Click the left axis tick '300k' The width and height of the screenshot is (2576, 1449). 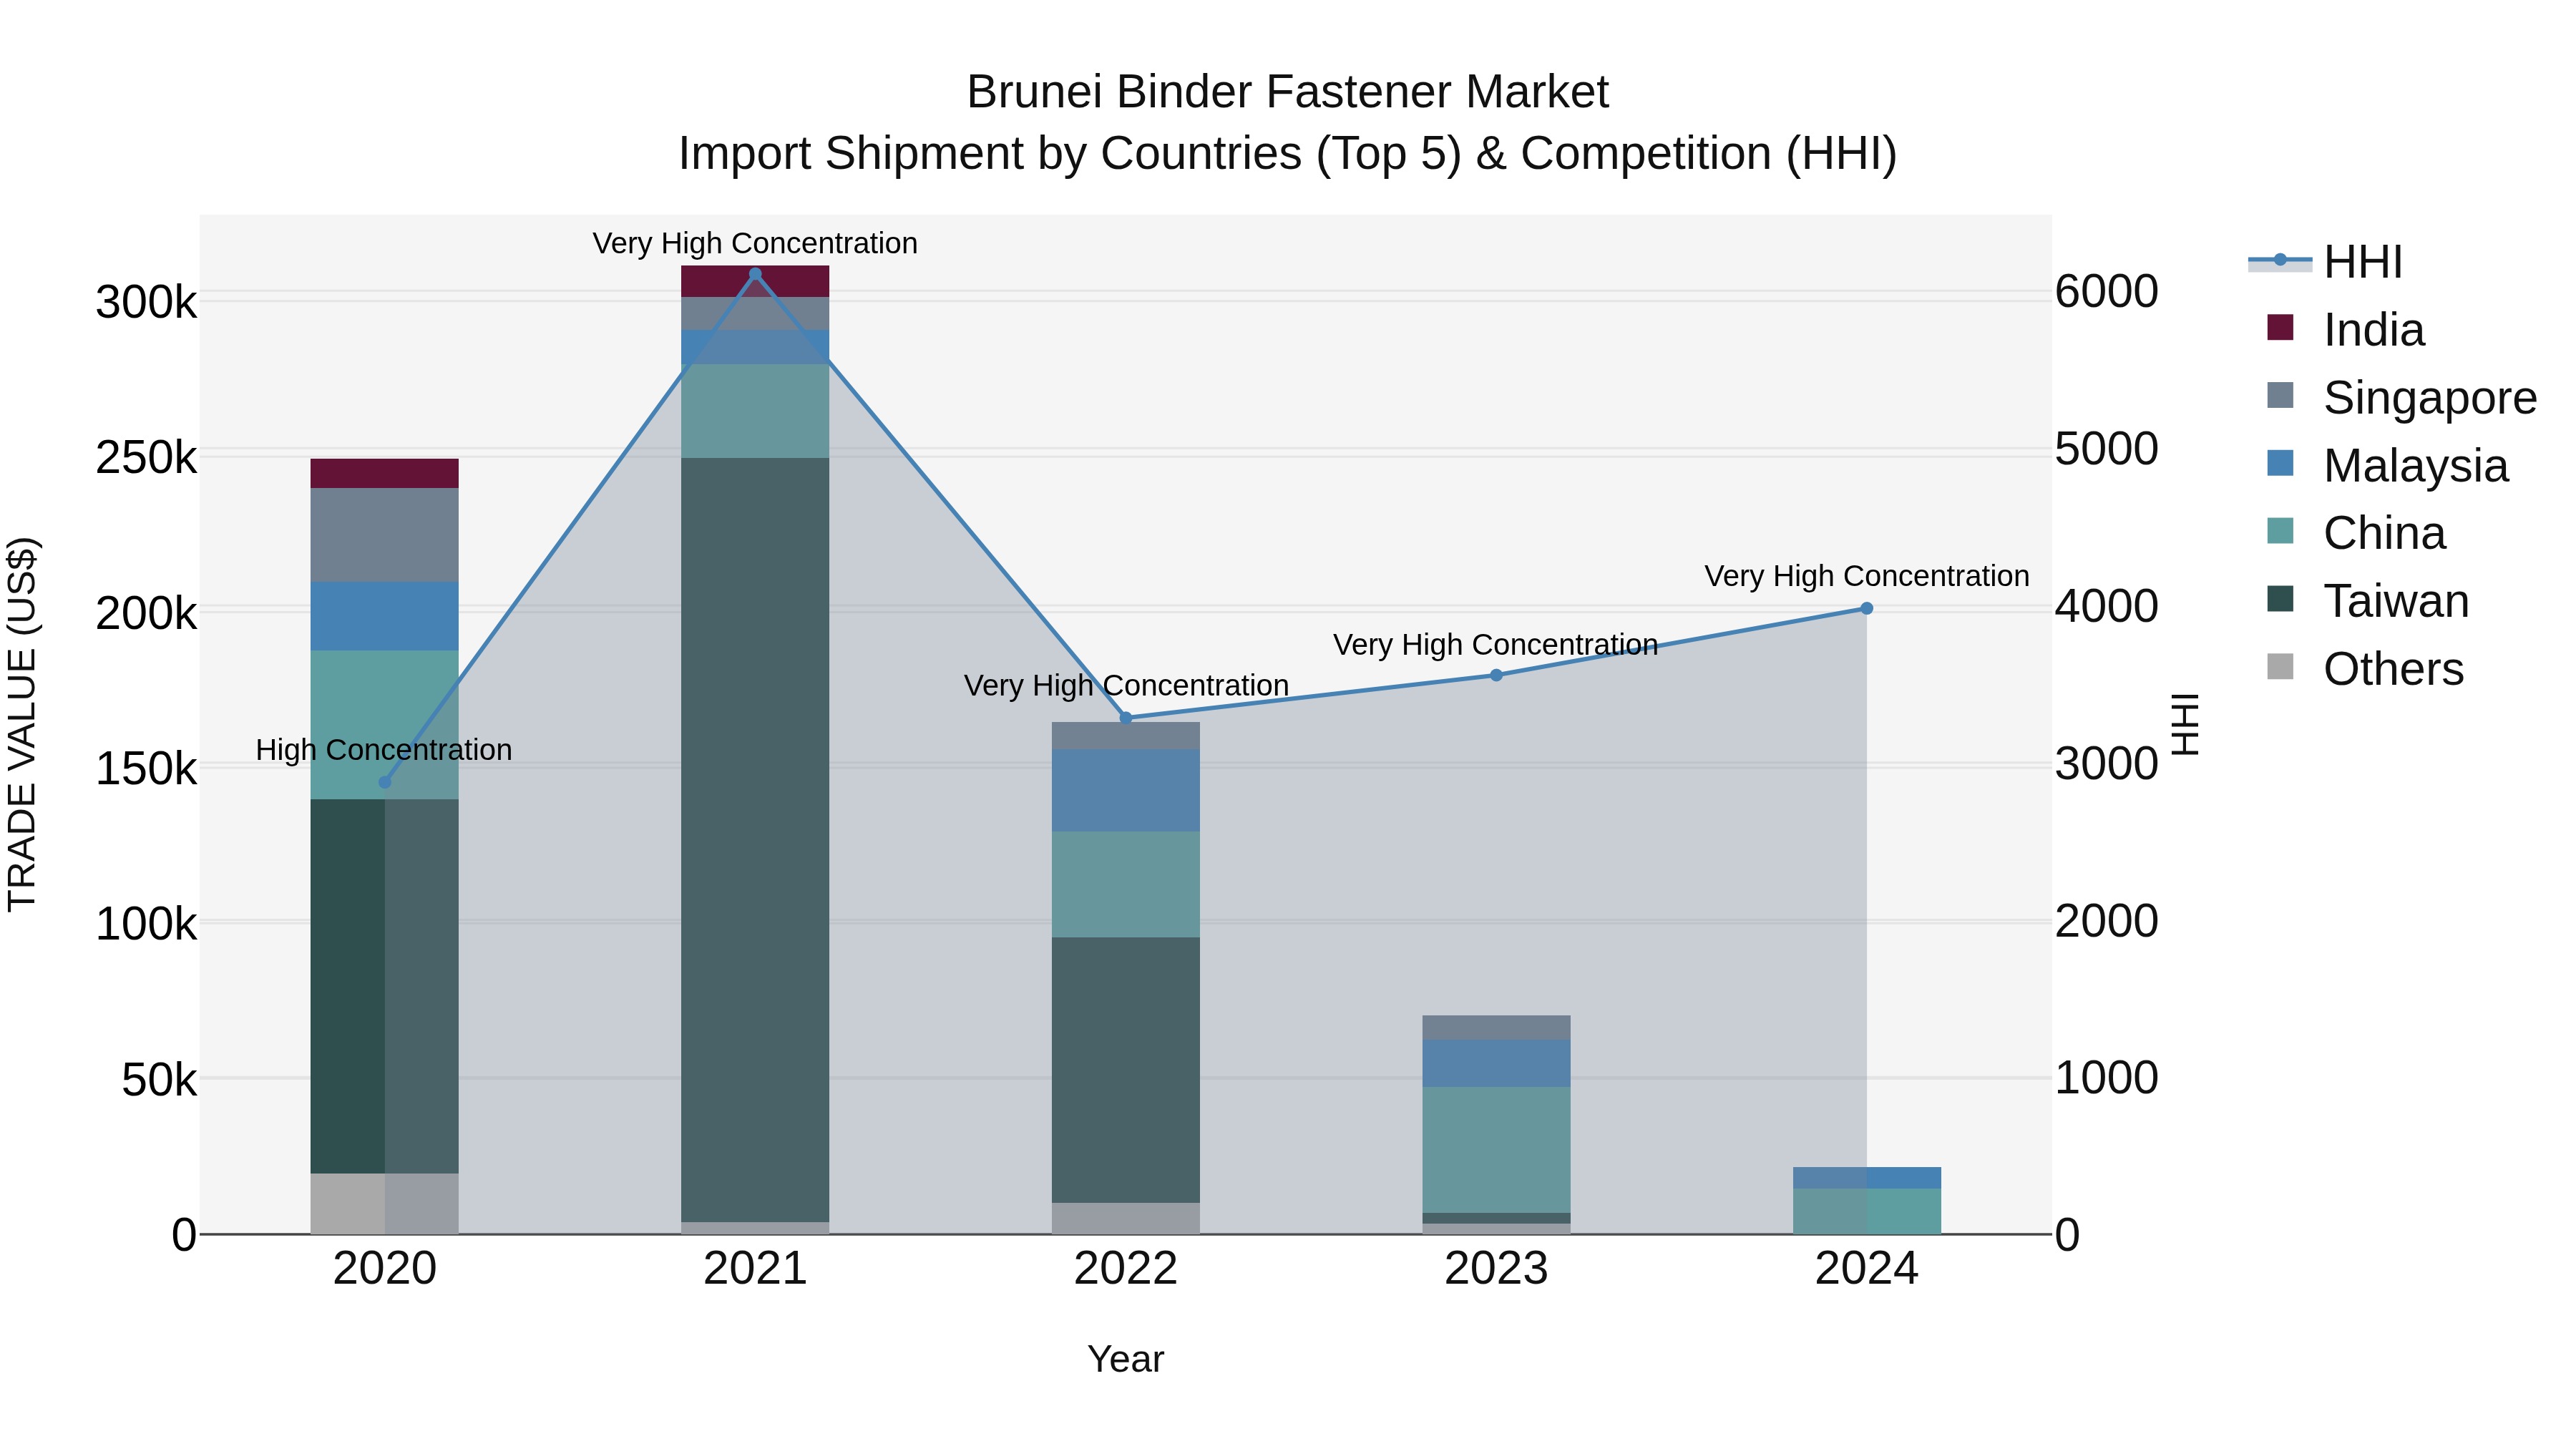coord(147,302)
